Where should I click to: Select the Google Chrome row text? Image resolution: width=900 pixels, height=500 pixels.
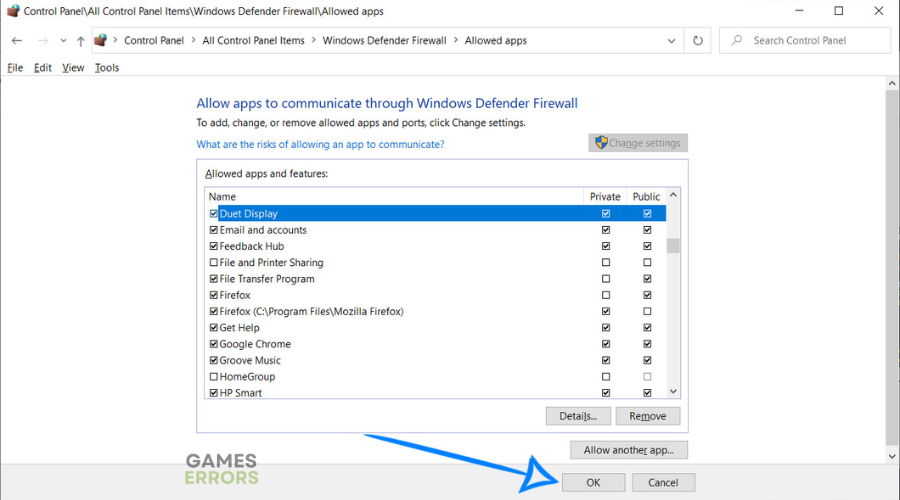255,344
